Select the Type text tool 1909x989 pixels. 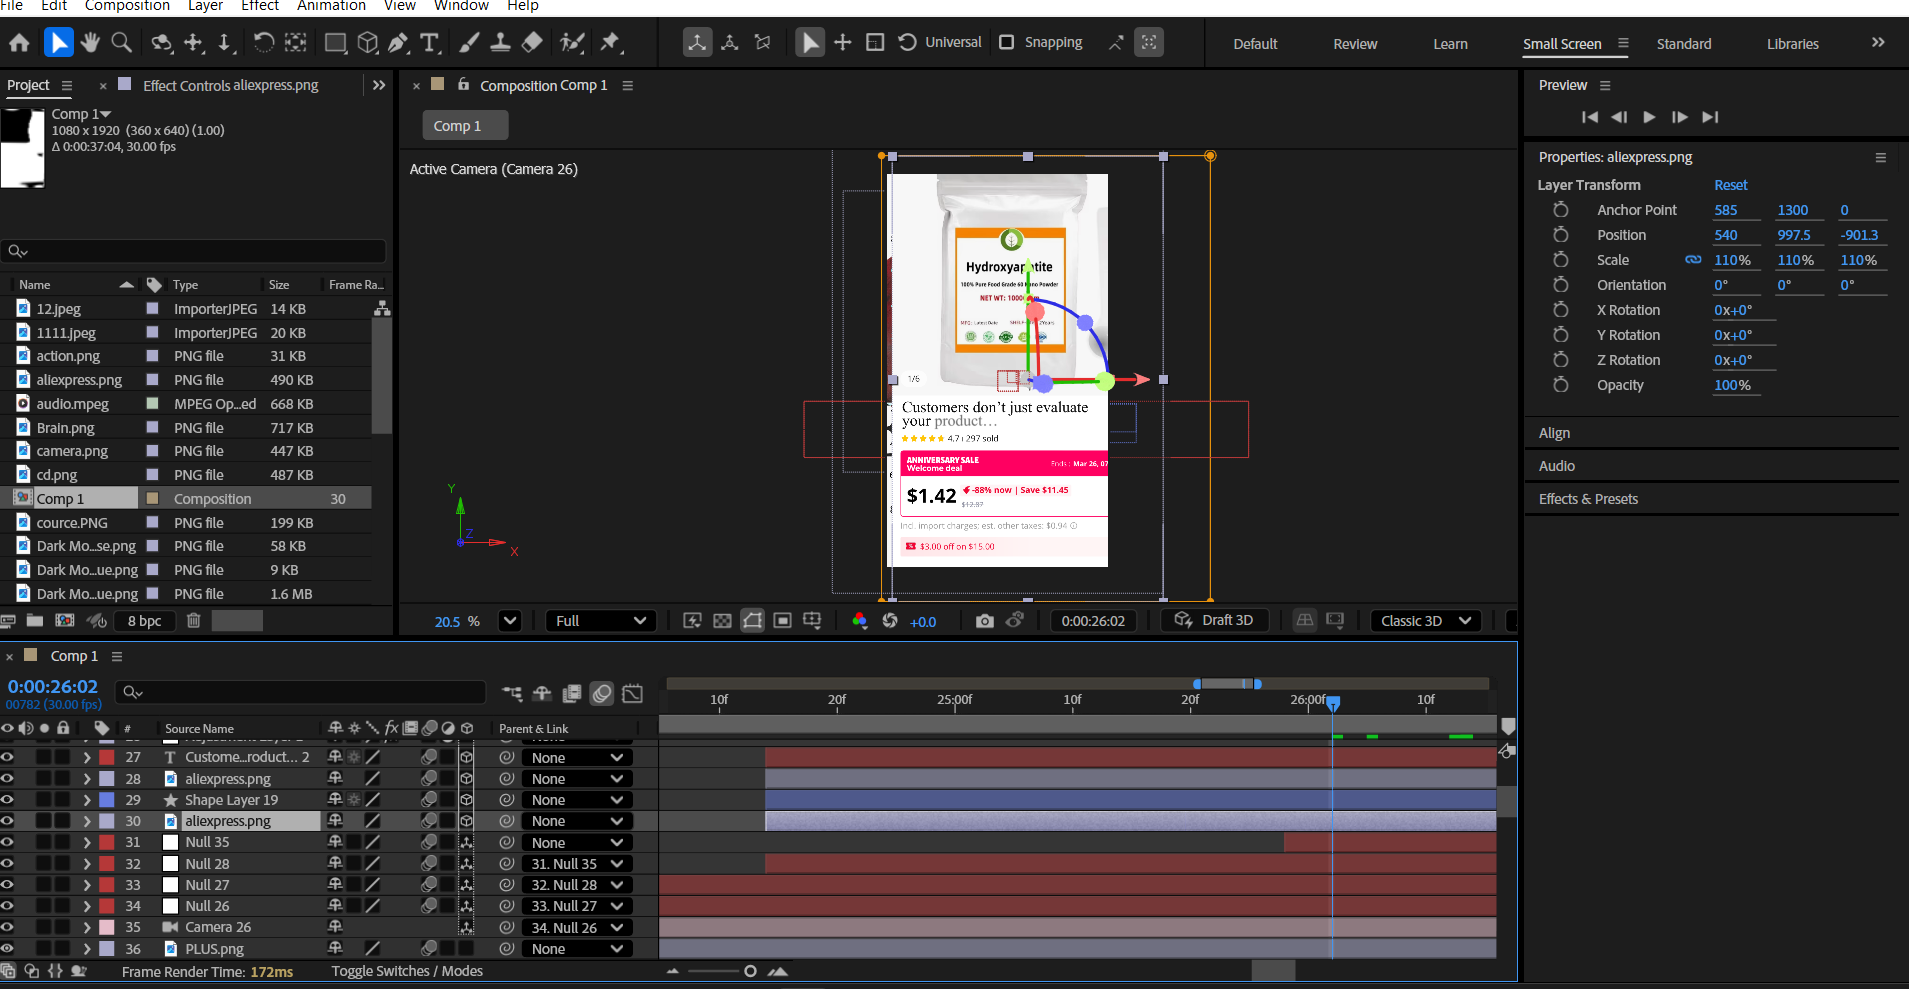pos(430,43)
